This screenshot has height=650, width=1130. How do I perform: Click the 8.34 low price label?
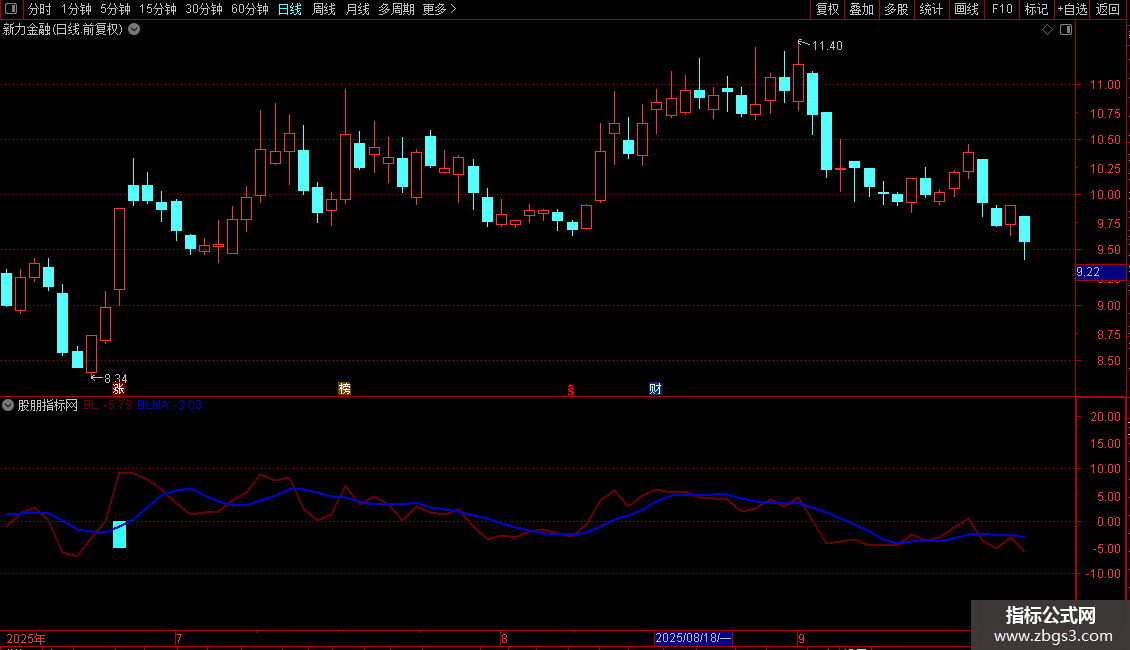pos(115,378)
